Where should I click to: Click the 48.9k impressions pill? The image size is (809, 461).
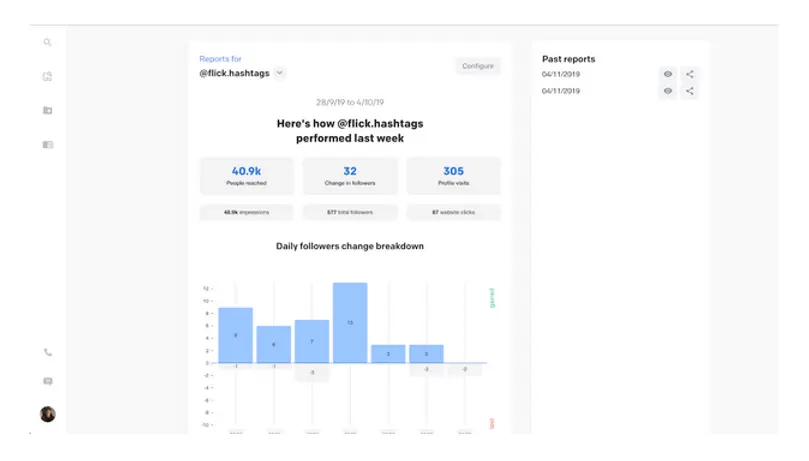[x=246, y=212]
